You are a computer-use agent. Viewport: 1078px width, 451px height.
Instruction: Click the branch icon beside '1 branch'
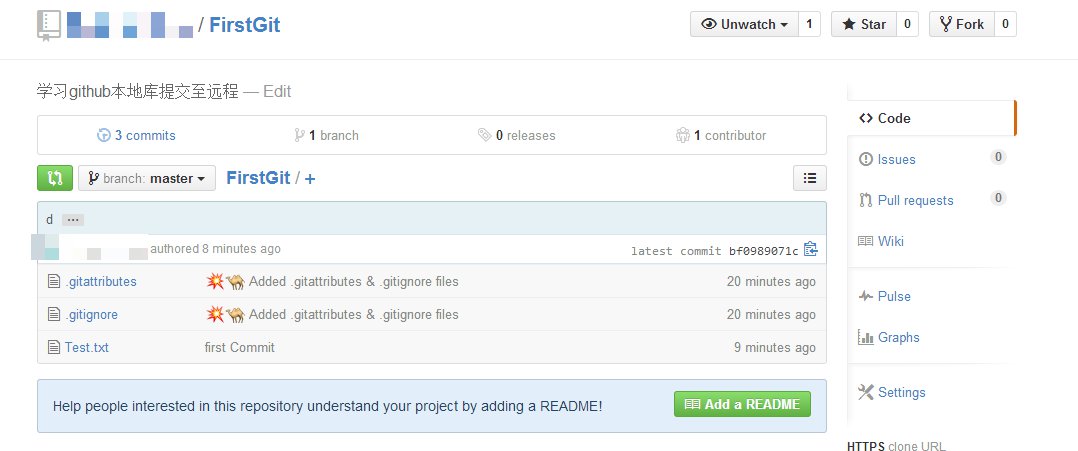point(299,135)
